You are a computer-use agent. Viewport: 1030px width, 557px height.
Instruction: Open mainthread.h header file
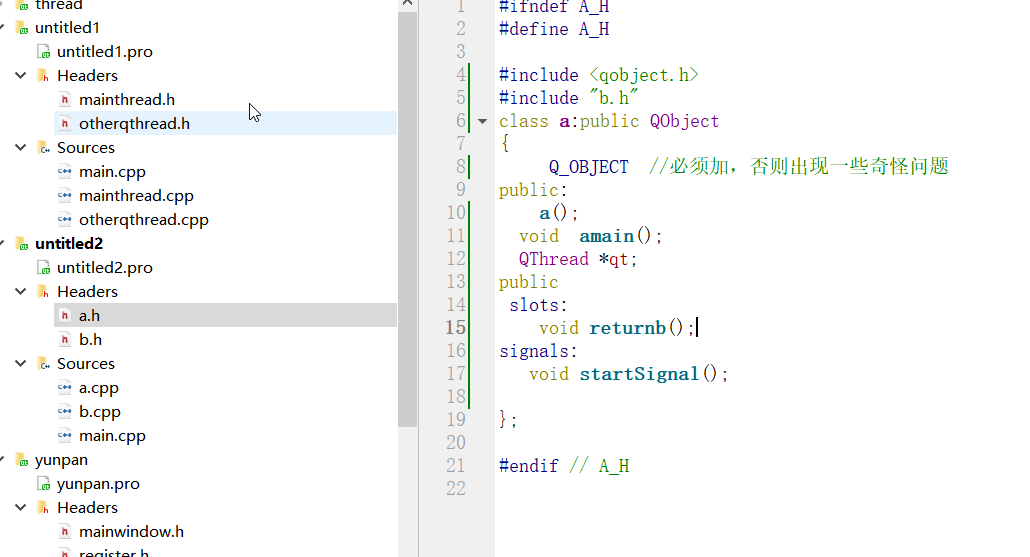pos(127,100)
